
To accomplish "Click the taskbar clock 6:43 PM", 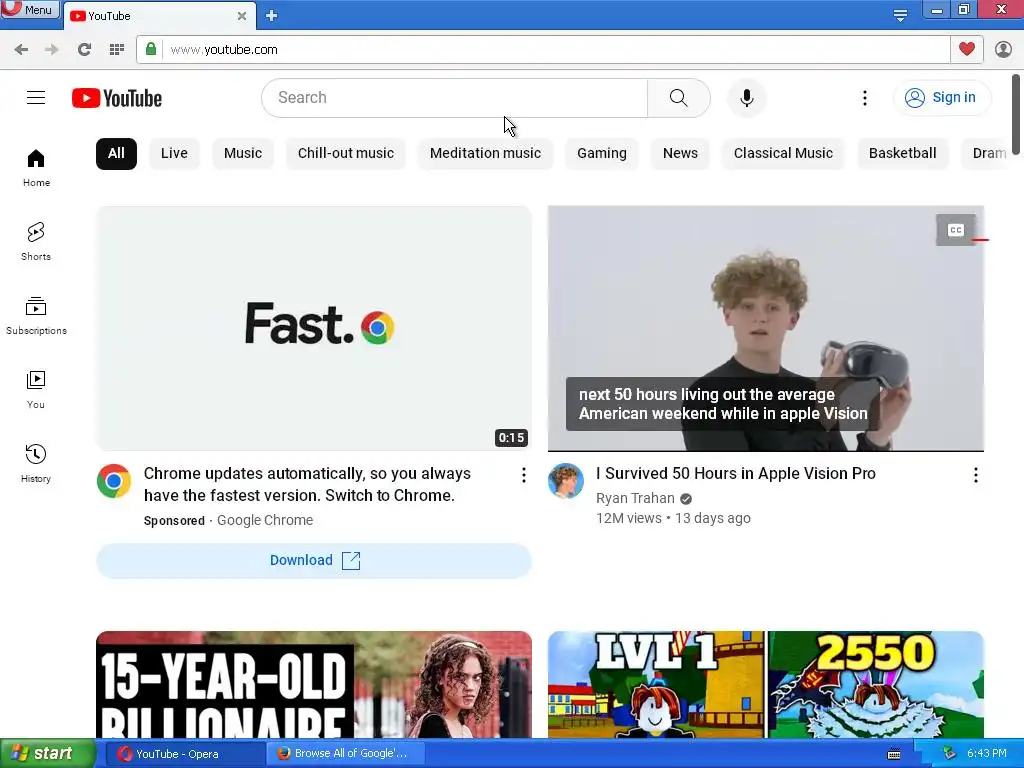I will tap(986, 754).
